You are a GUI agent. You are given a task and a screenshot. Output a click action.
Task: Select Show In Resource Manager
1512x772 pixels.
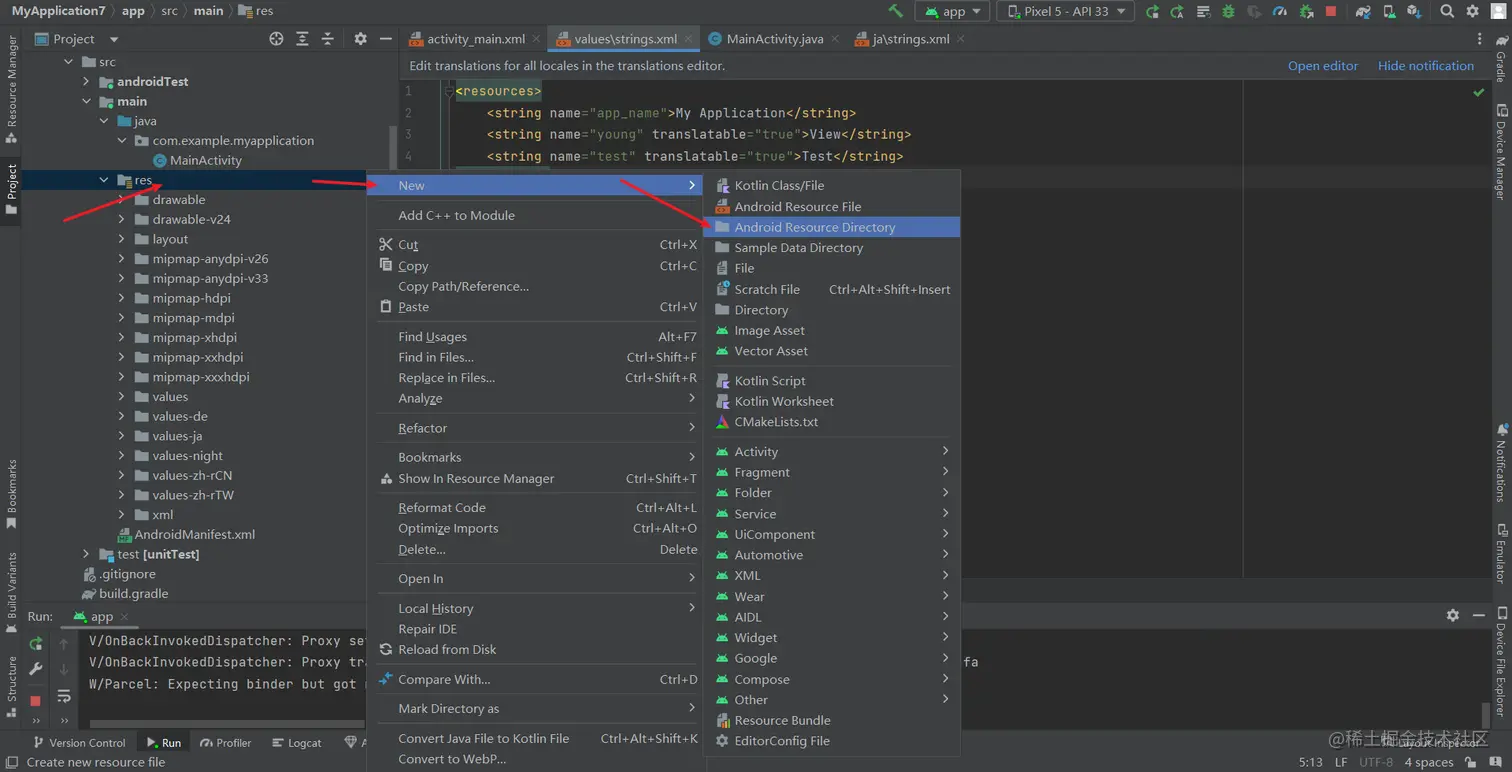pos(535,478)
